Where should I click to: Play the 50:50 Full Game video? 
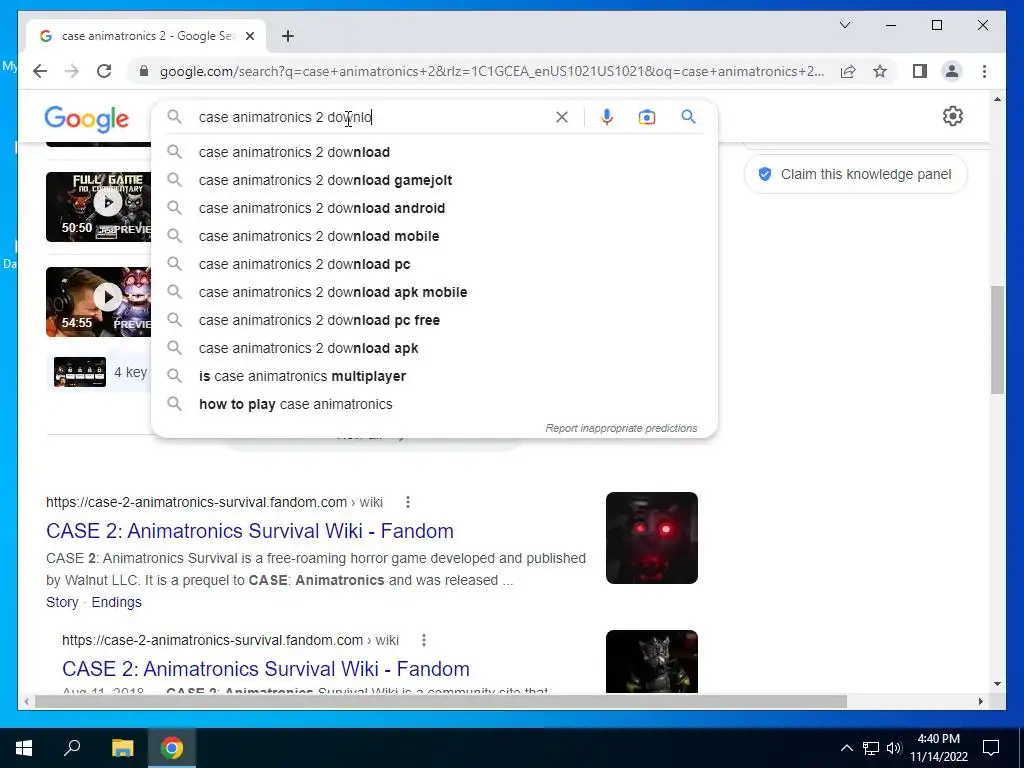99,206
